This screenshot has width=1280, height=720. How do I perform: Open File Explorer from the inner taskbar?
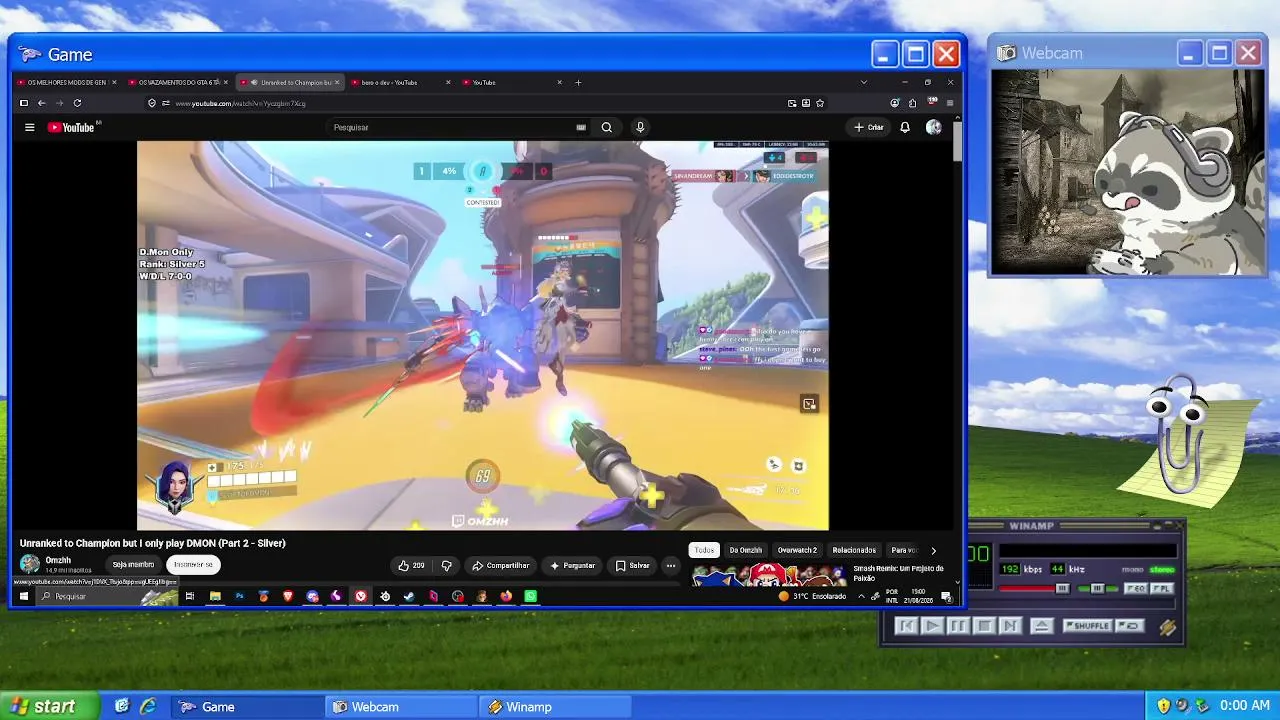point(215,596)
